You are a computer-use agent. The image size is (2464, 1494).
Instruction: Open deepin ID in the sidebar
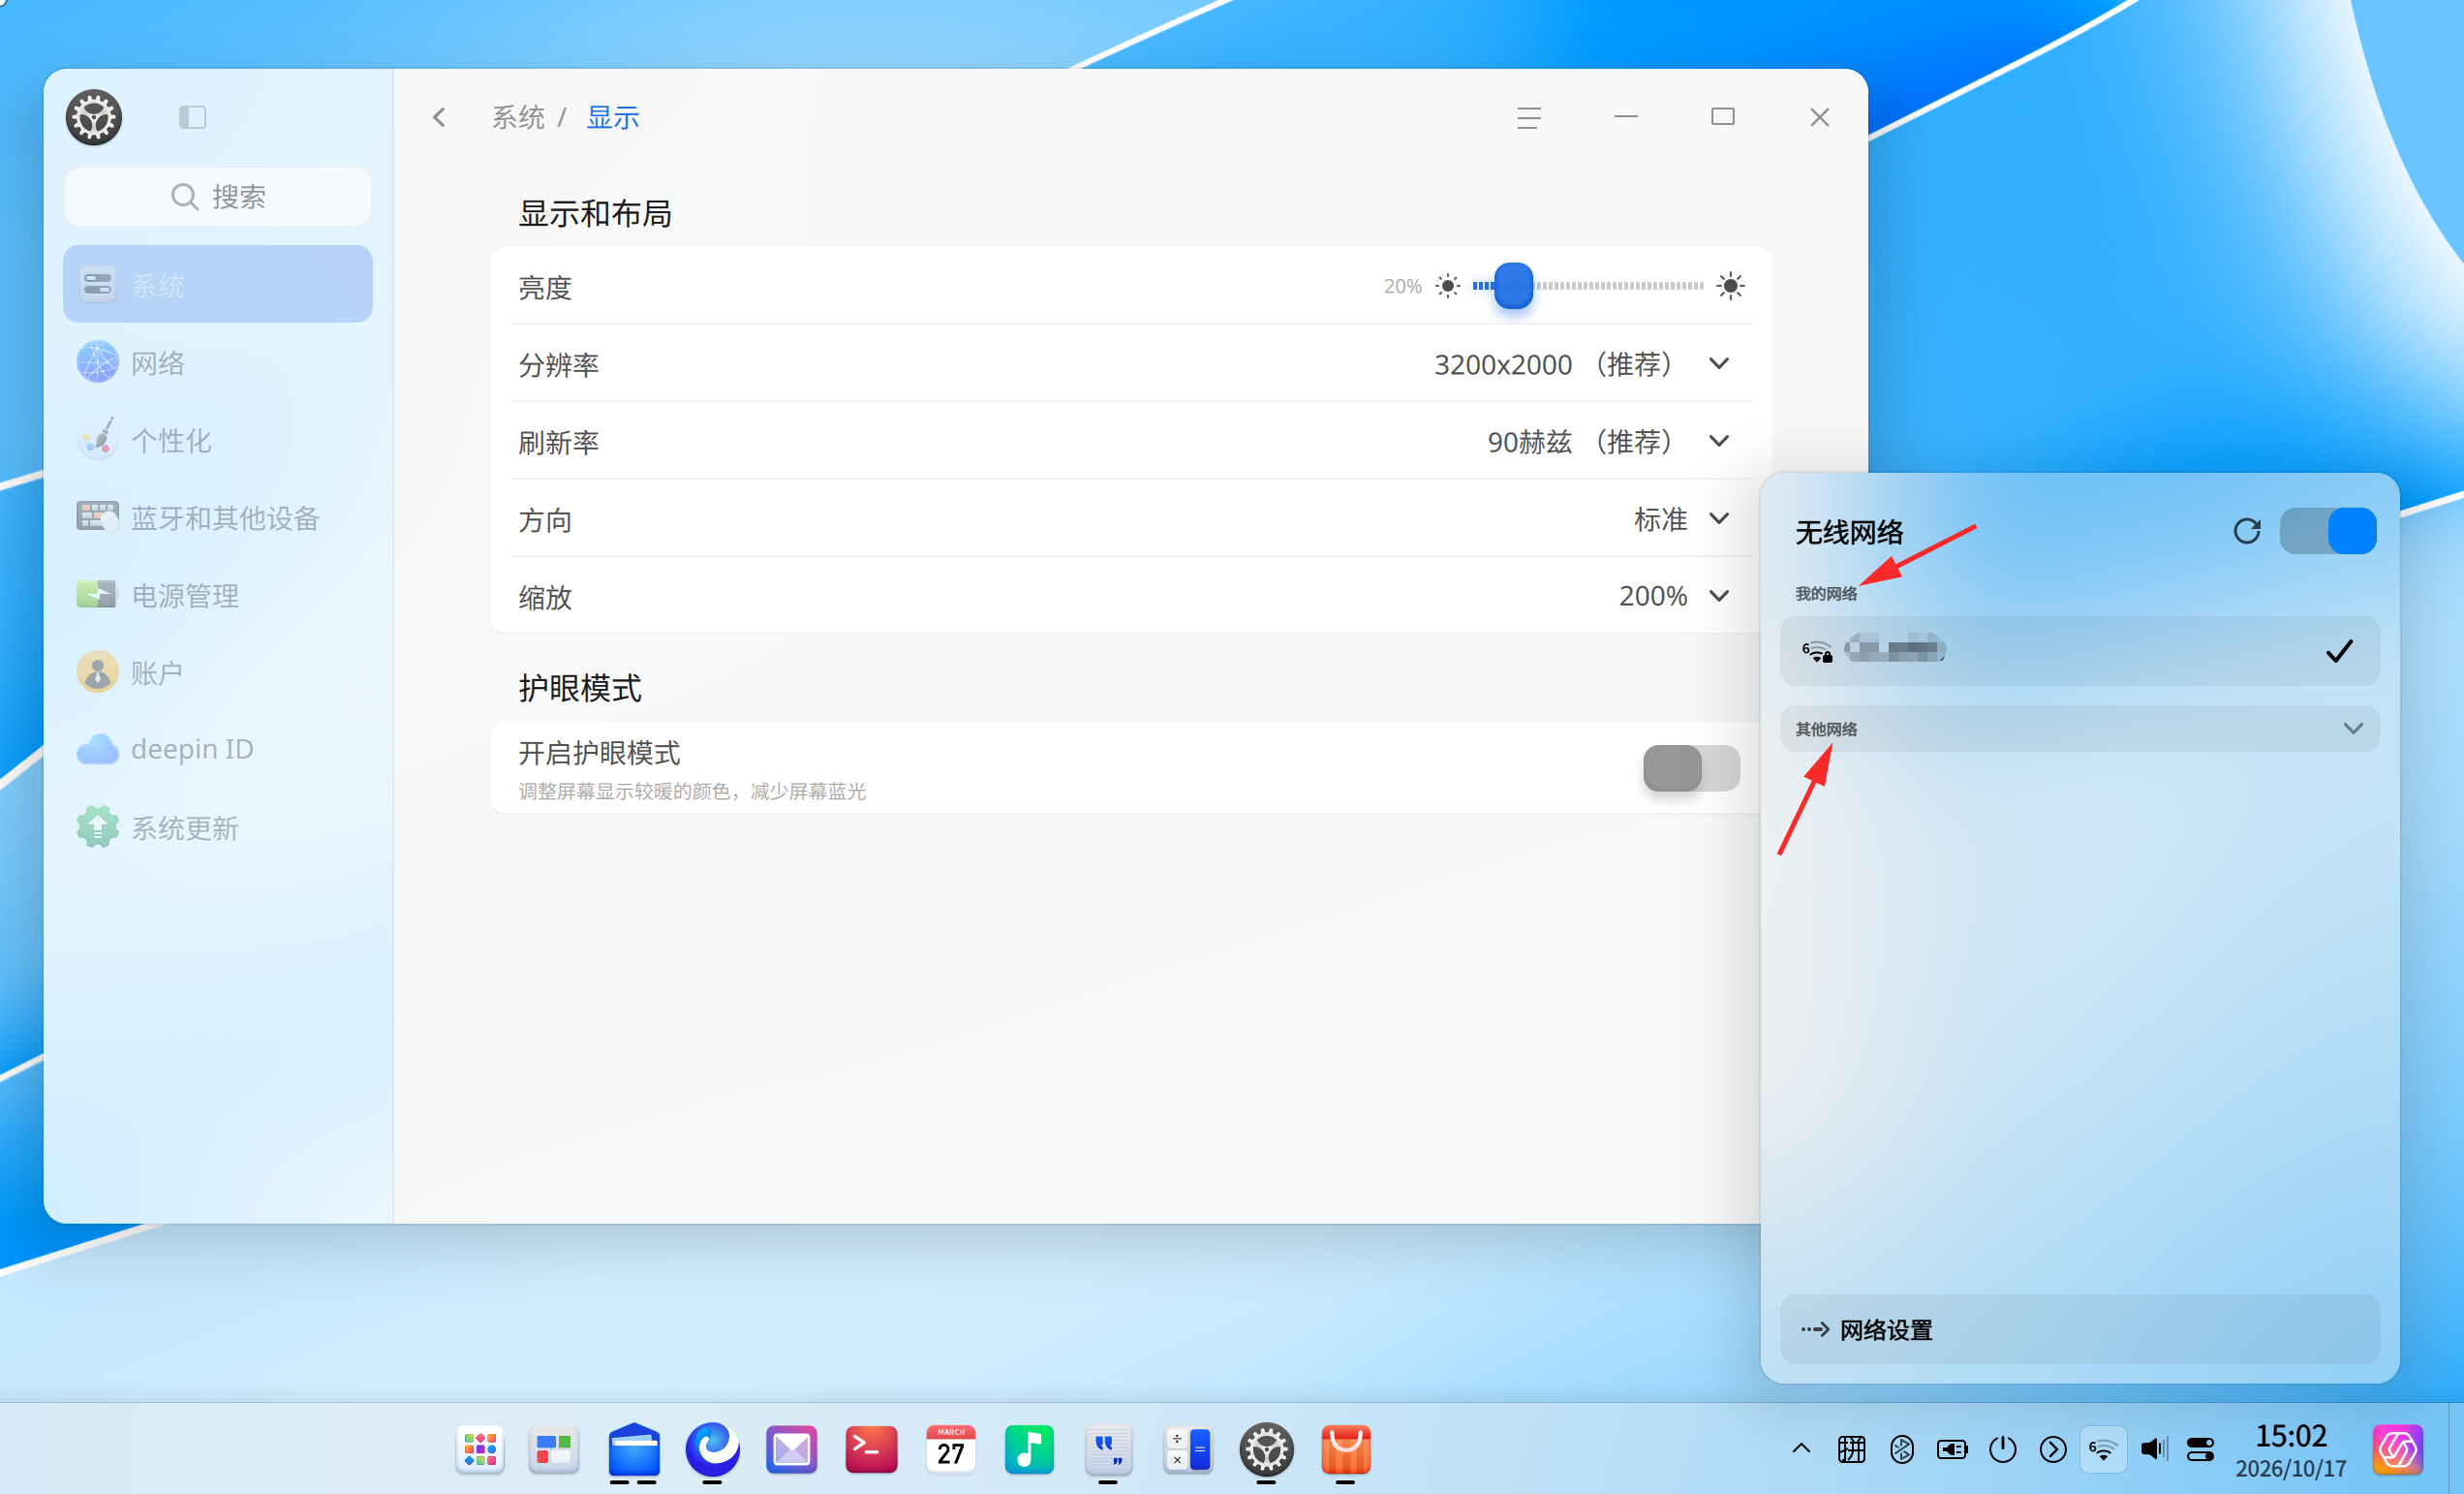[x=218, y=749]
